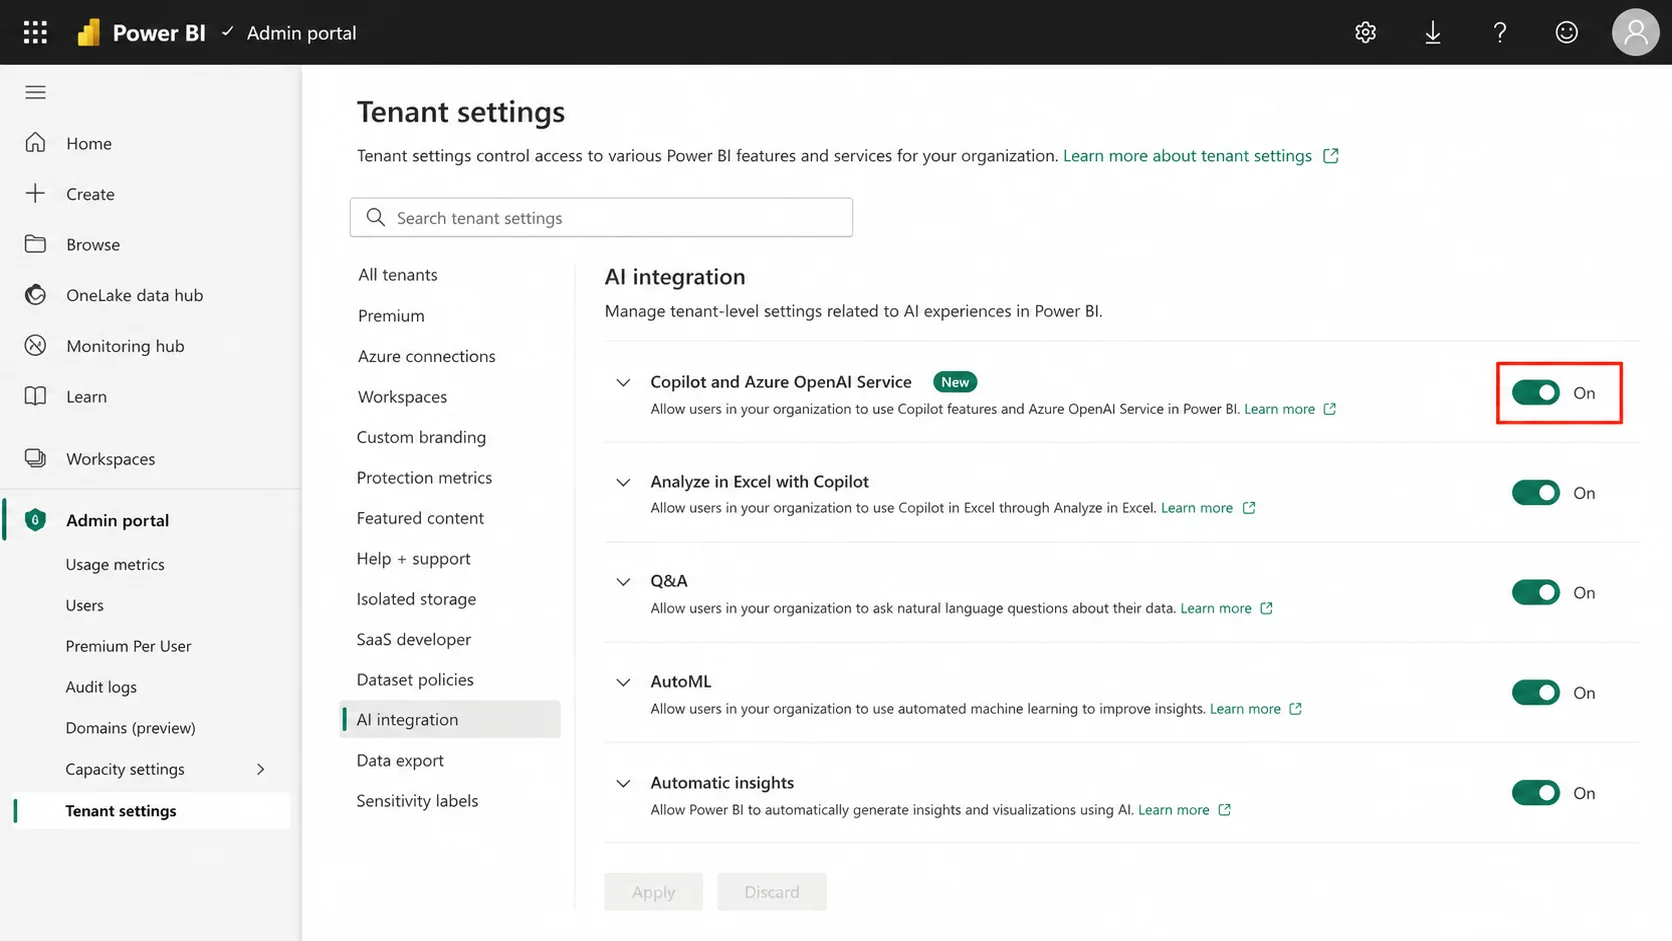Select AI integration category
The width and height of the screenshot is (1672, 941).
pos(450,719)
